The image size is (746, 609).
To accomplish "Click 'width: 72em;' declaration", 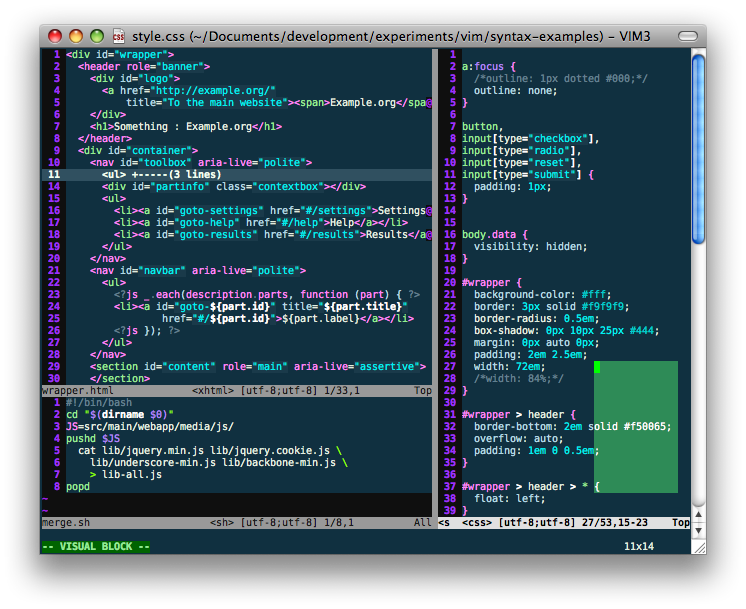I will 510,367.
